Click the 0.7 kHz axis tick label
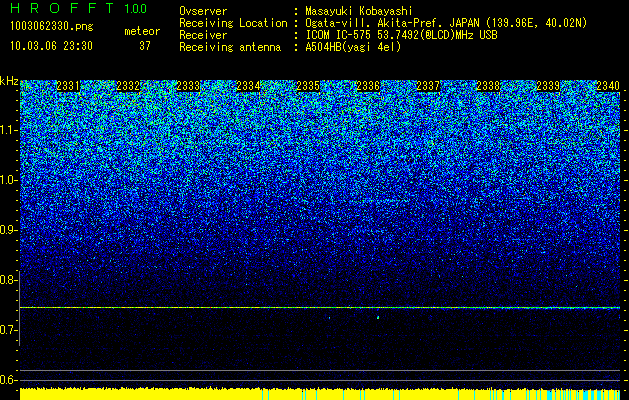The width and height of the screenshot is (629, 400). point(8,330)
